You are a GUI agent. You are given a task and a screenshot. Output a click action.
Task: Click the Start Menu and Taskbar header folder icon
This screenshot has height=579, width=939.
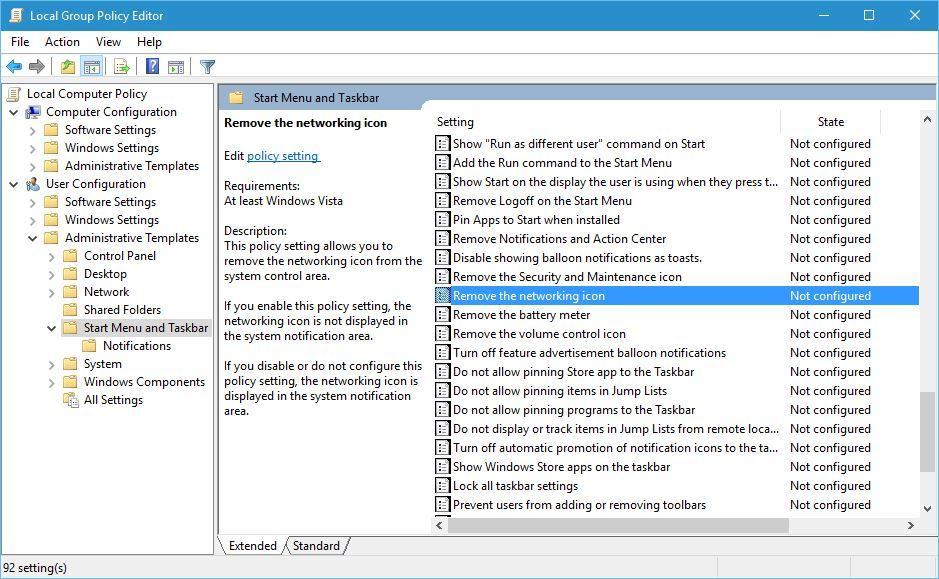(236, 98)
